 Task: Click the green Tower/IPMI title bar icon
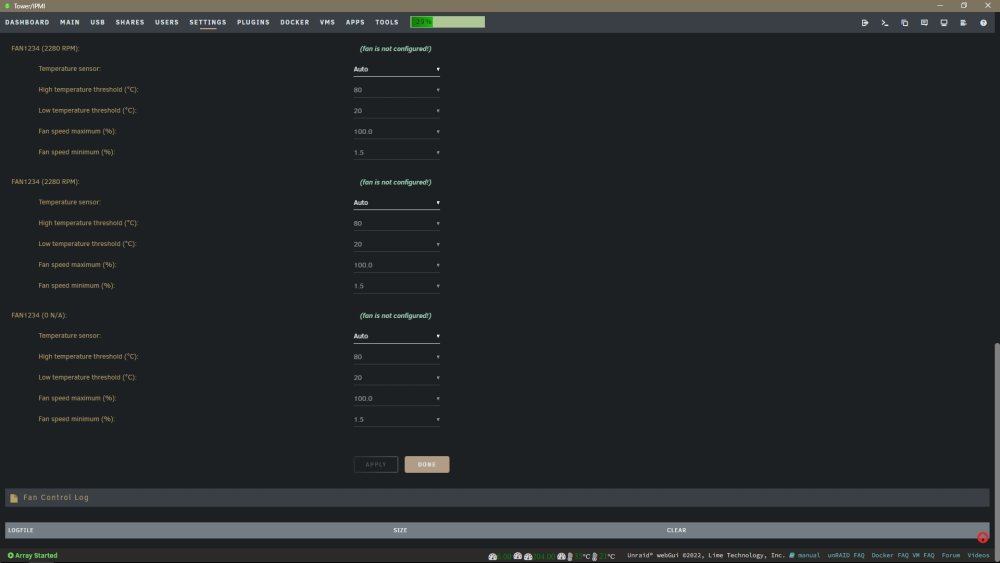[x=7, y=6]
